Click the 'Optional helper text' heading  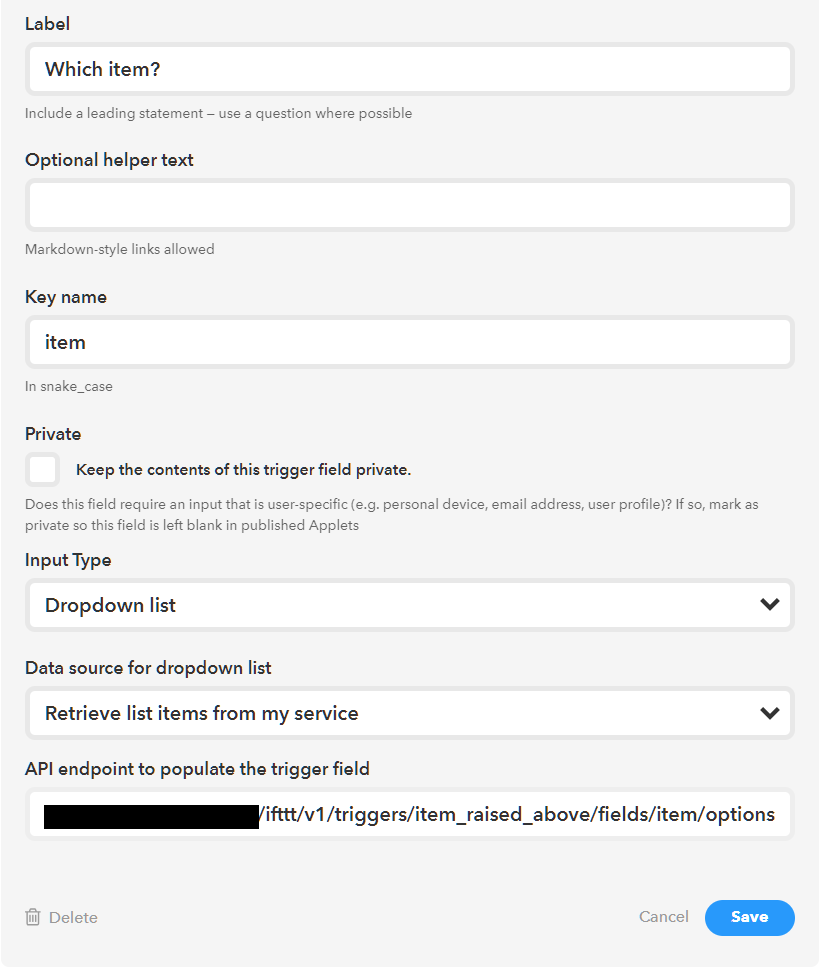click(109, 160)
